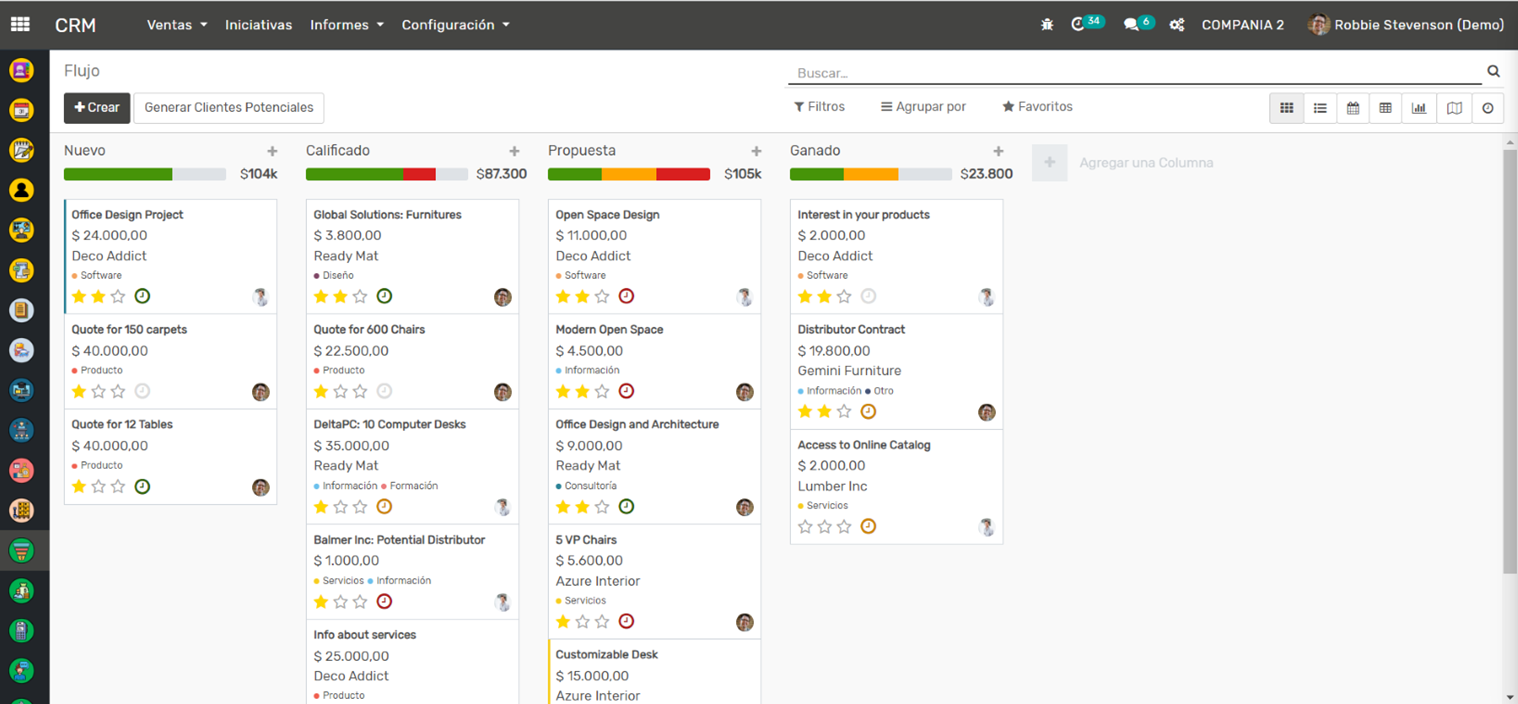This screenshot has height=704, width=1518.
Task: Open the map view
Action: tap(1454, 108)
